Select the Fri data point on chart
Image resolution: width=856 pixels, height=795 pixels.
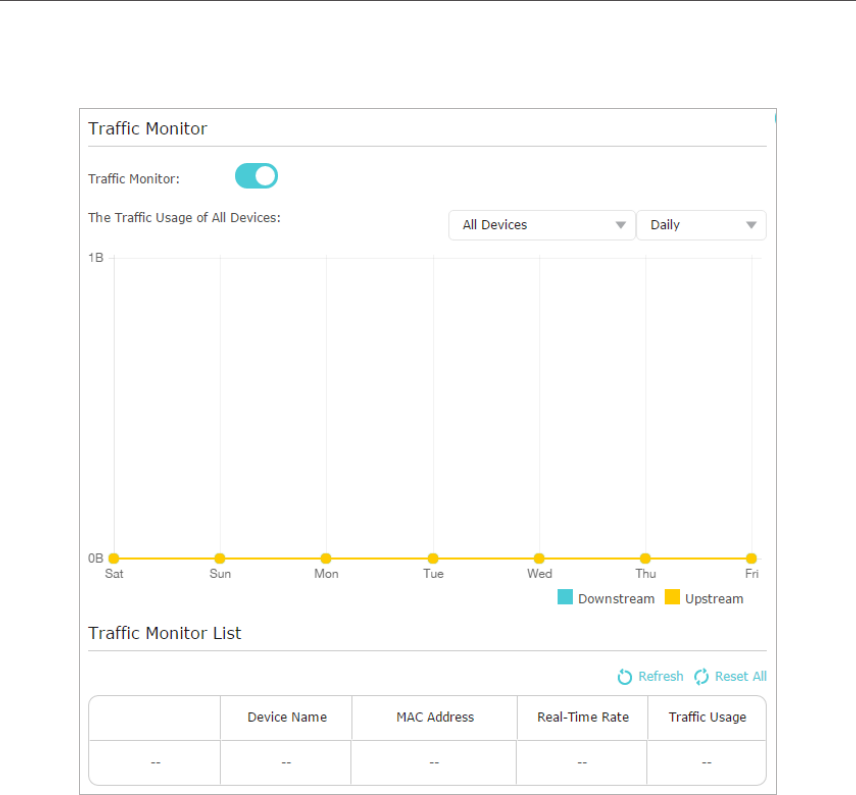click(x=751, y=558)
